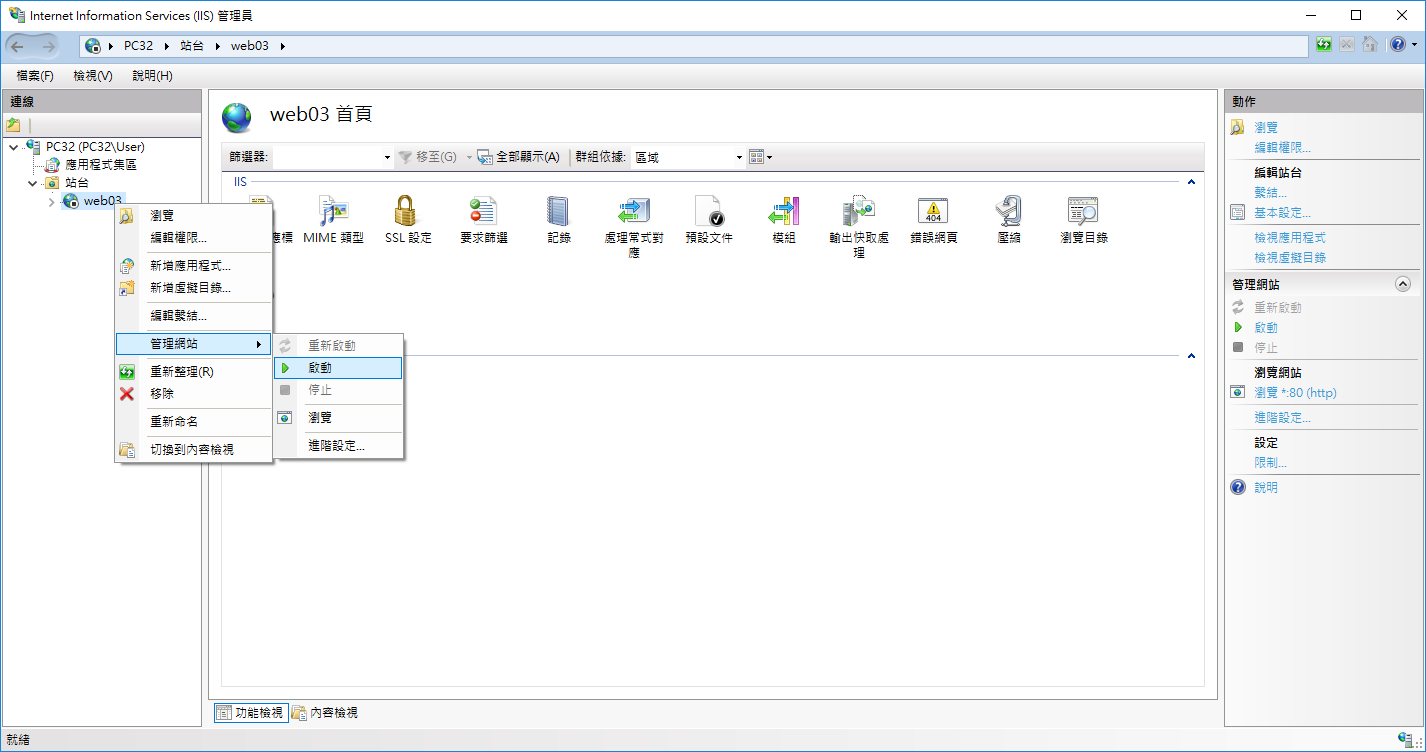Open the MIME 類型 feature icon
The image size is (1426, 752).
click(x=333, y=212)
